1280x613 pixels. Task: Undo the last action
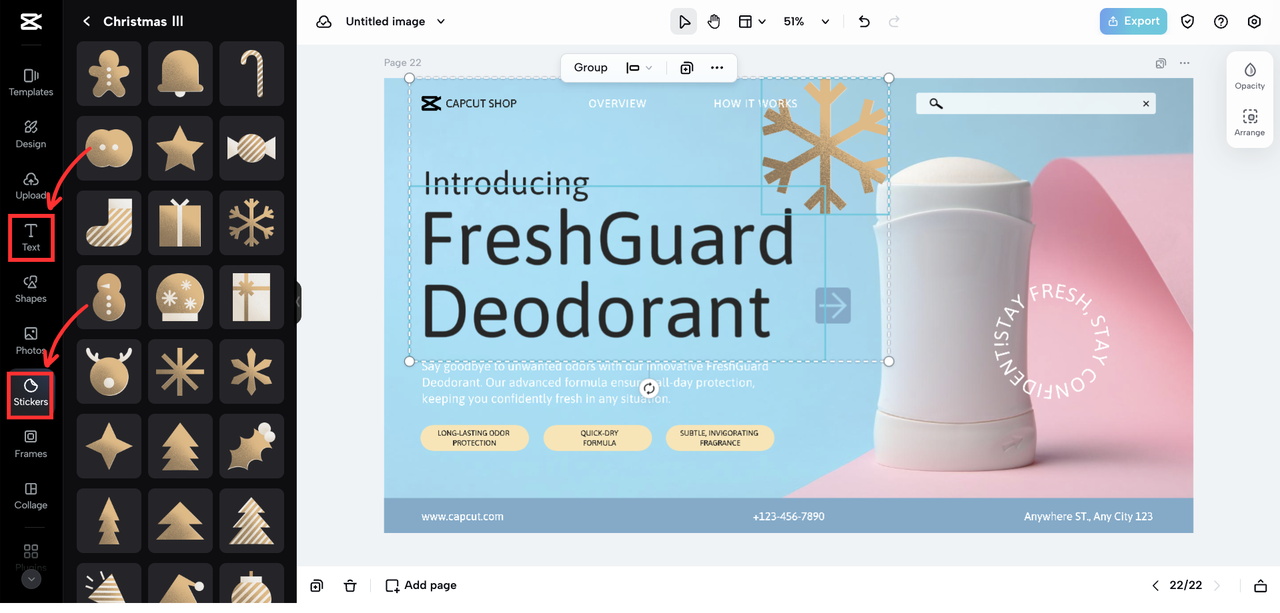click(x=864, y=21)
